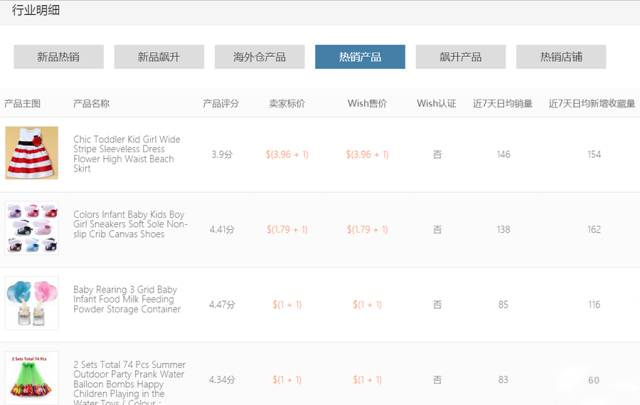This screenshot has width=640, height=405.
Task: Click Wish认证 否 in the sneakers row
Action: [437, 229]
